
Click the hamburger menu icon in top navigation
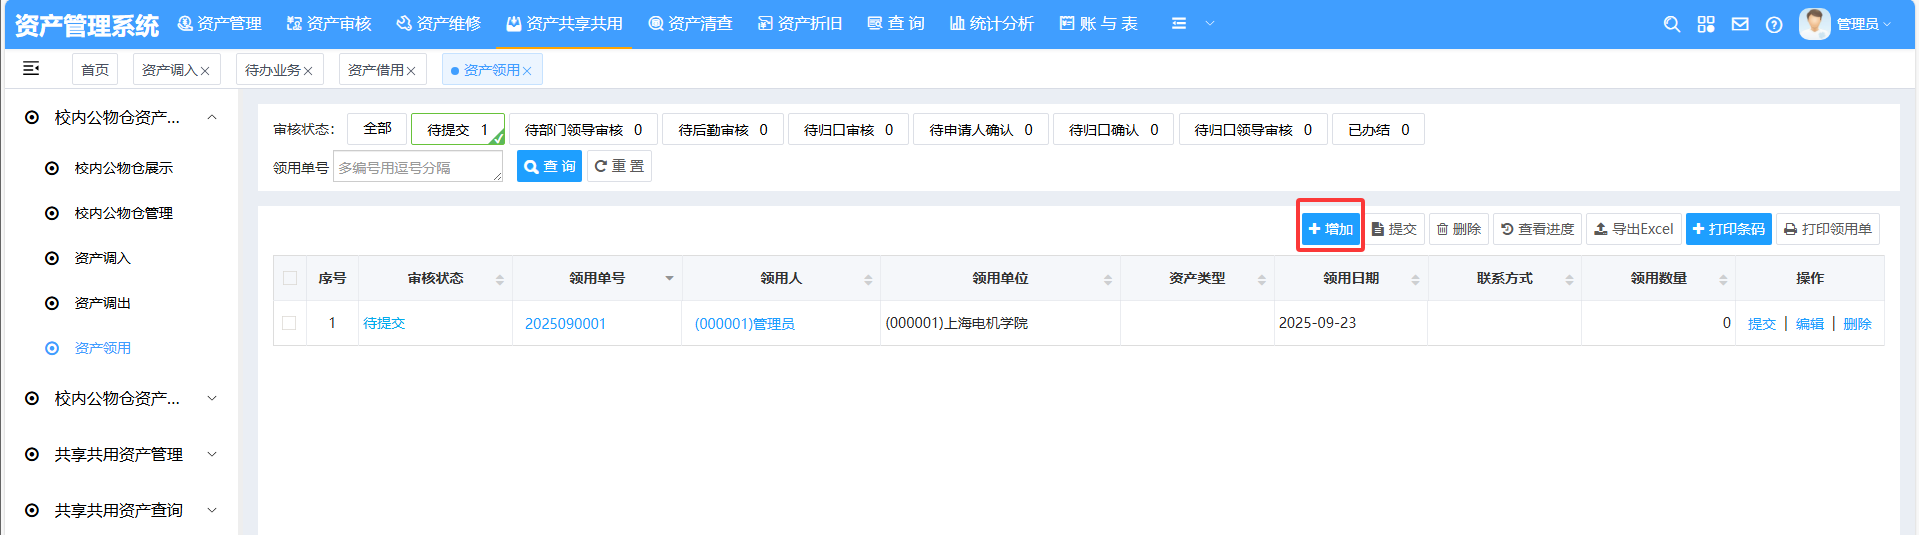coord(1179,23)
